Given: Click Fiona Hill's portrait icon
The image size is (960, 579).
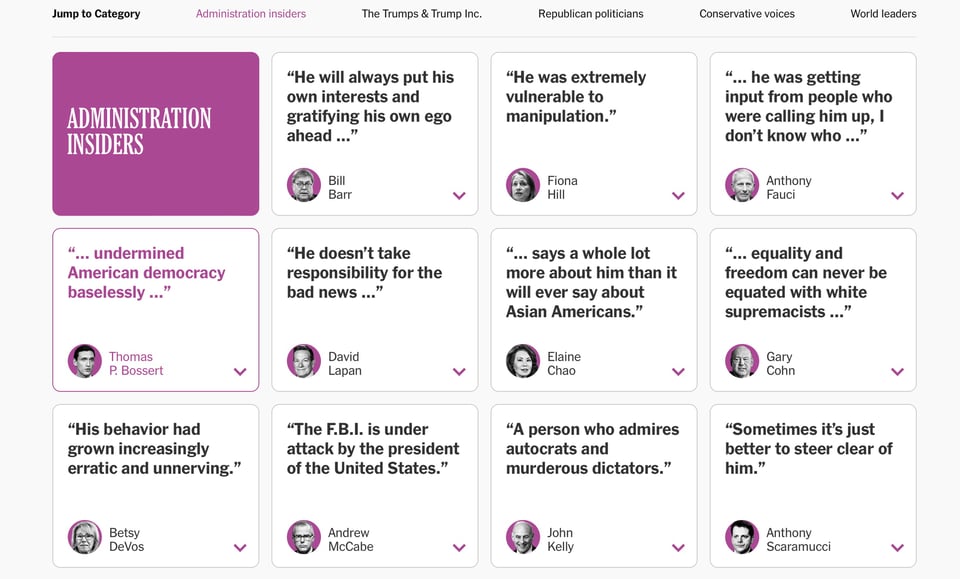Looking at the screenshot, I should click(523, 185).
